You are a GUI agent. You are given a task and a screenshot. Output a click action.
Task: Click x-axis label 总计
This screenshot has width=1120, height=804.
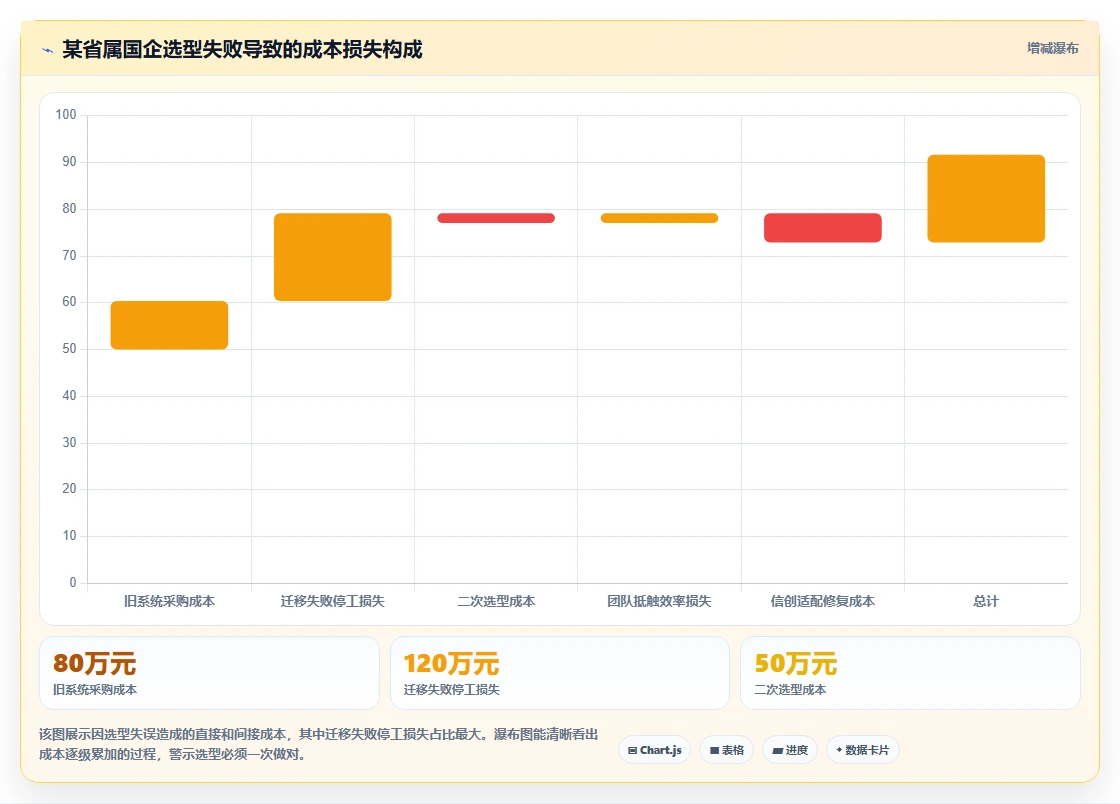[986, 601]
